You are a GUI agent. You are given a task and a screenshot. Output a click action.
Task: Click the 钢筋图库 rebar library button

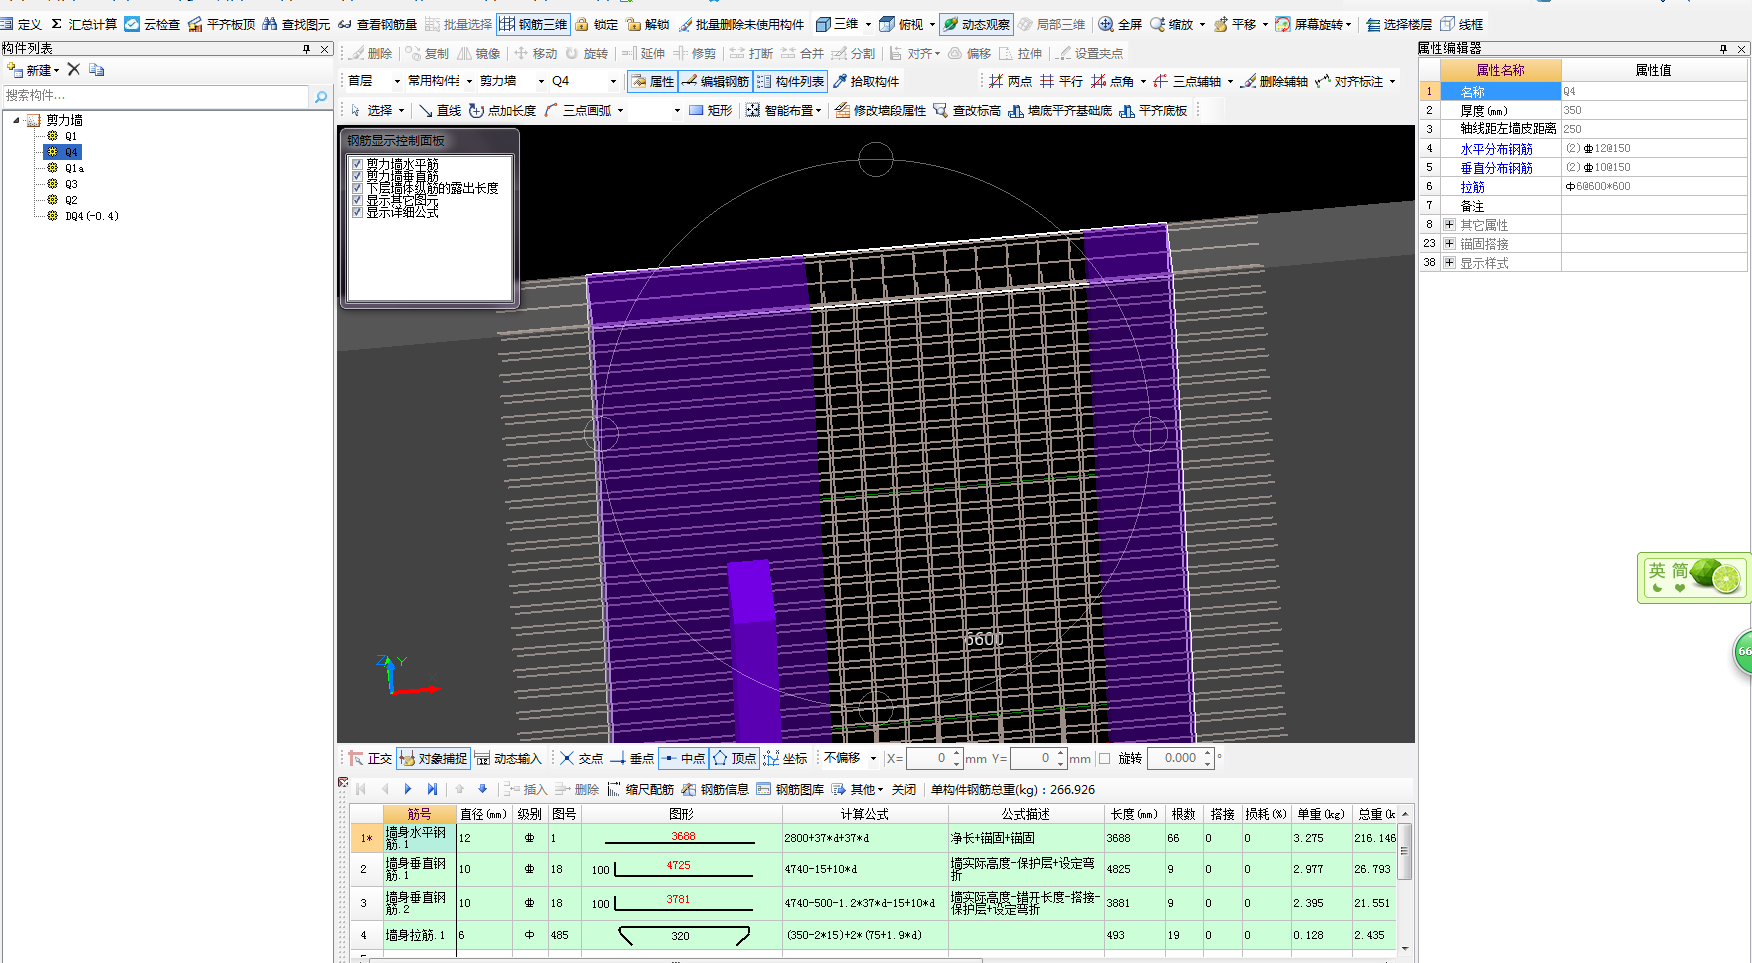click(790, 789)
